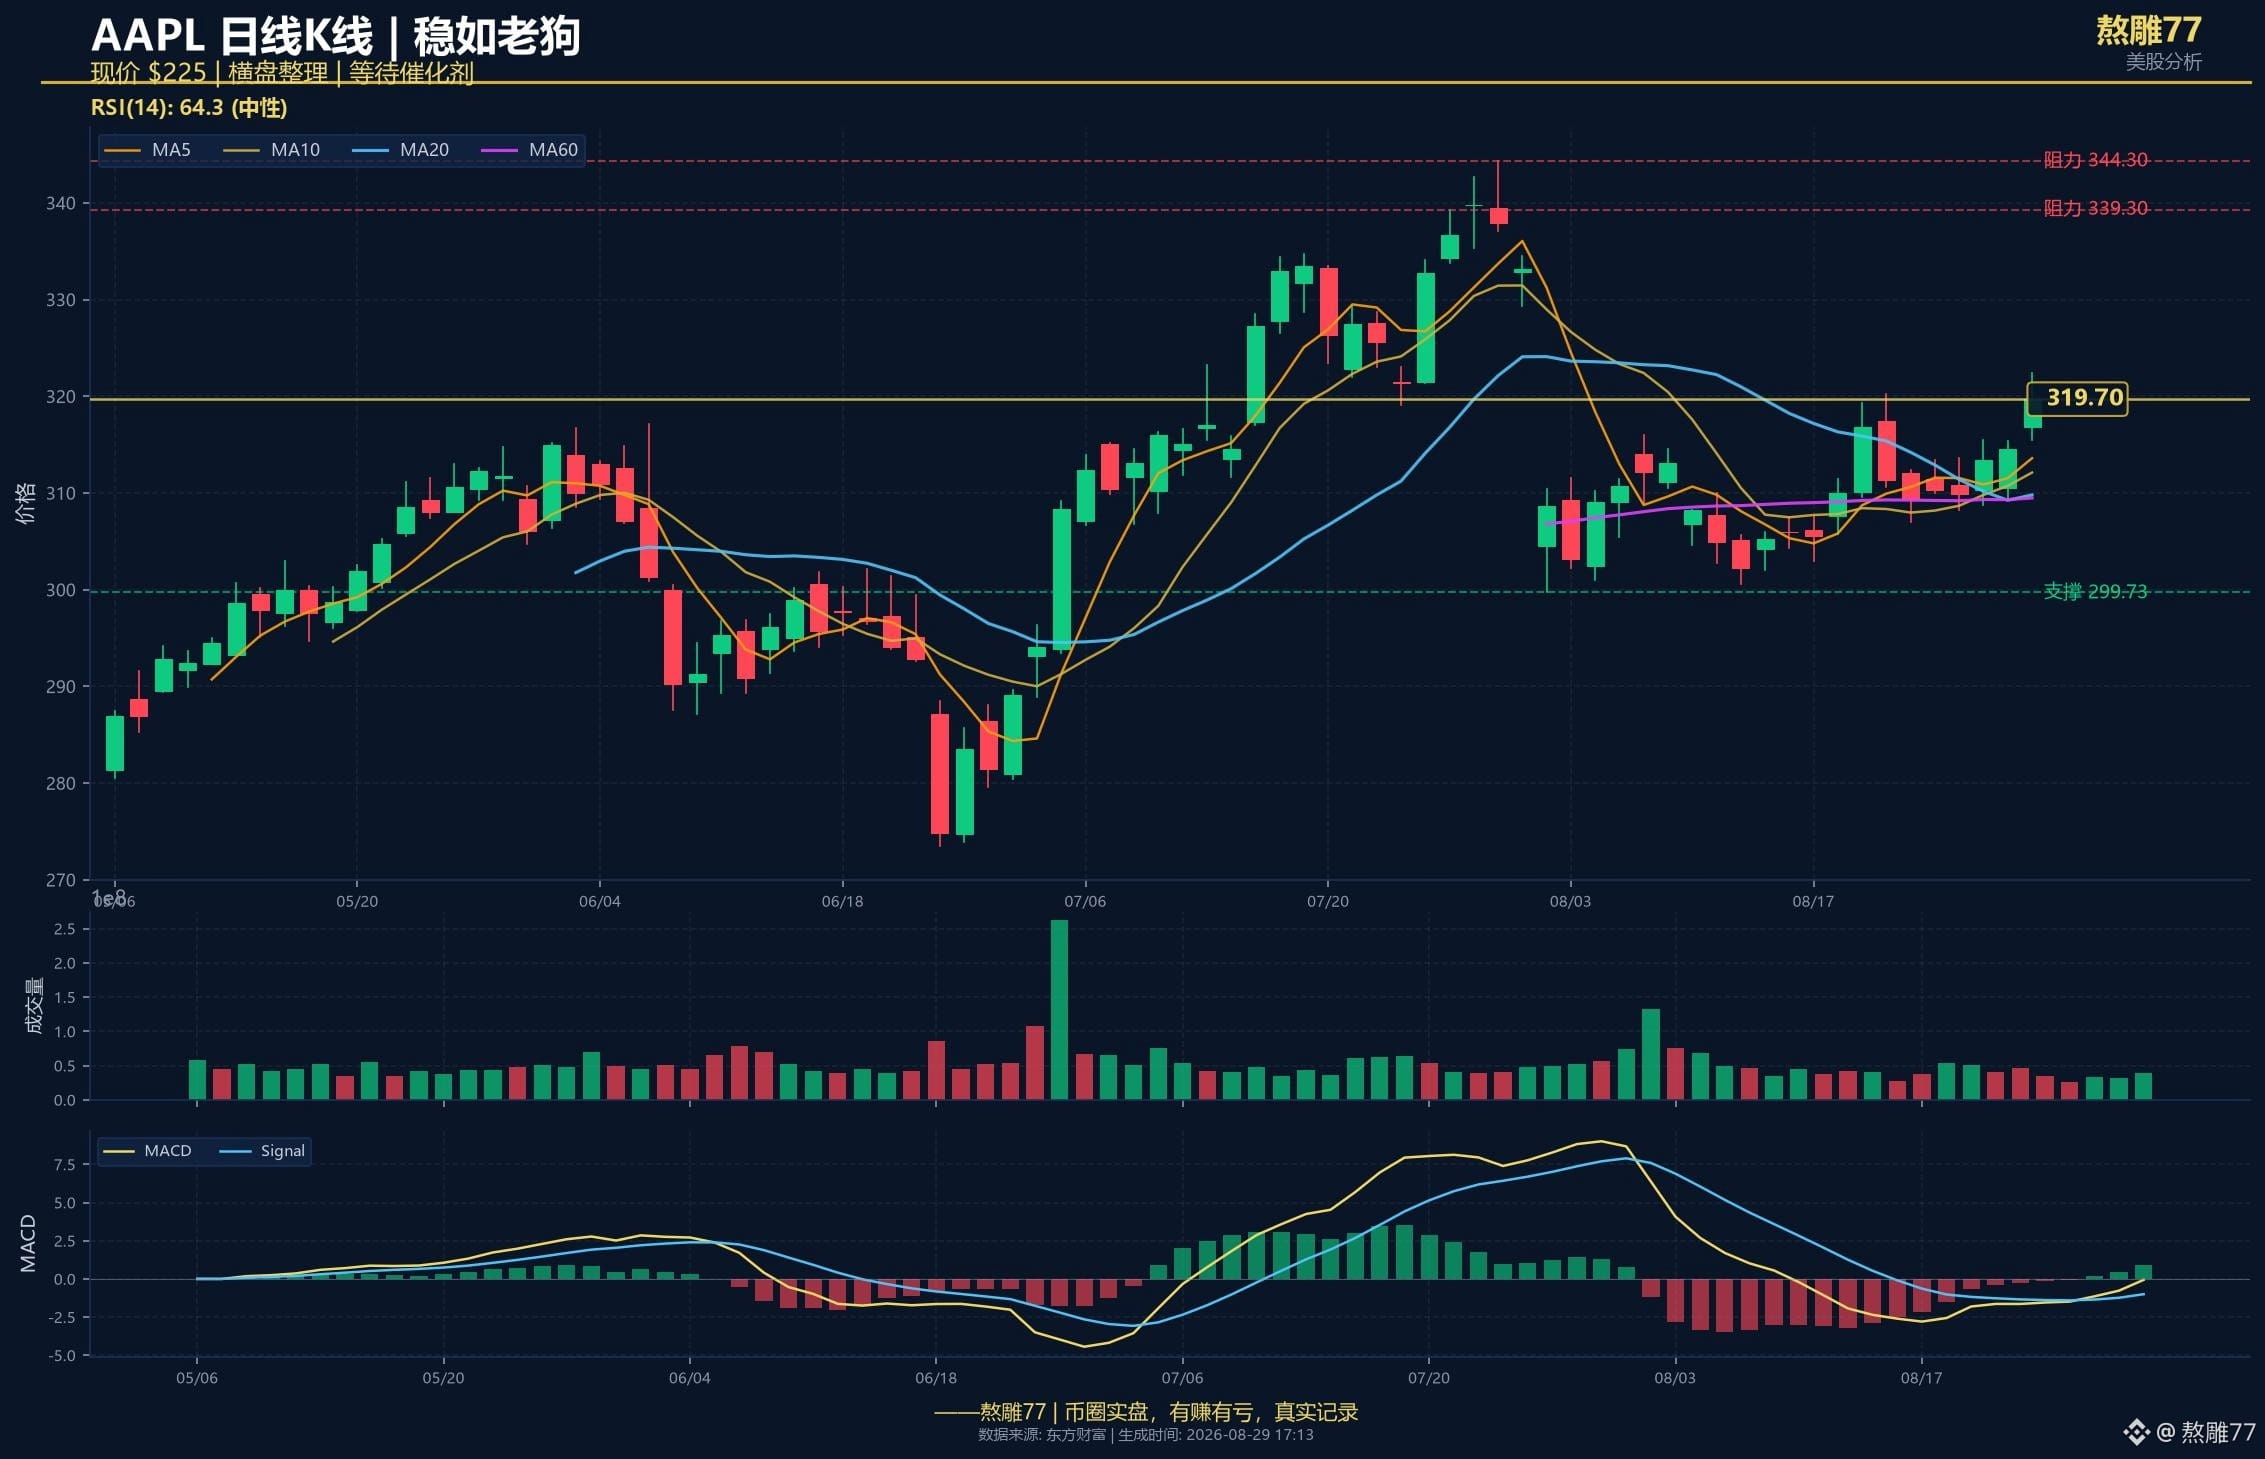Click the 320 tick on the price axis
The image size is (2265, 1459).
[x=60, y=397]
